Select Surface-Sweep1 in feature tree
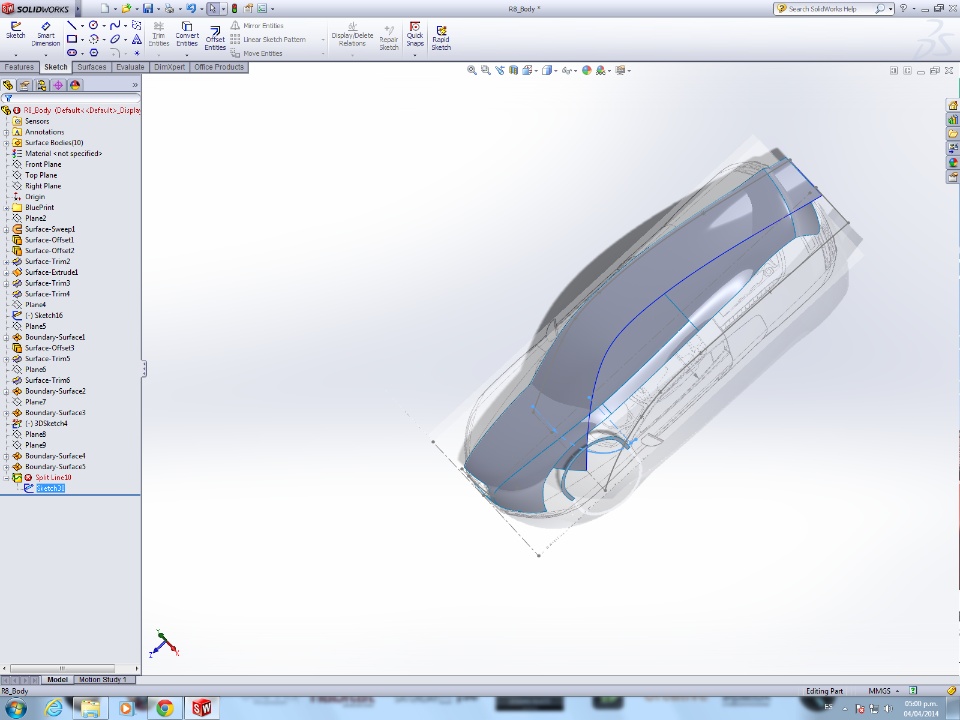This screenshot has height=720, width=960. (50, 229)
